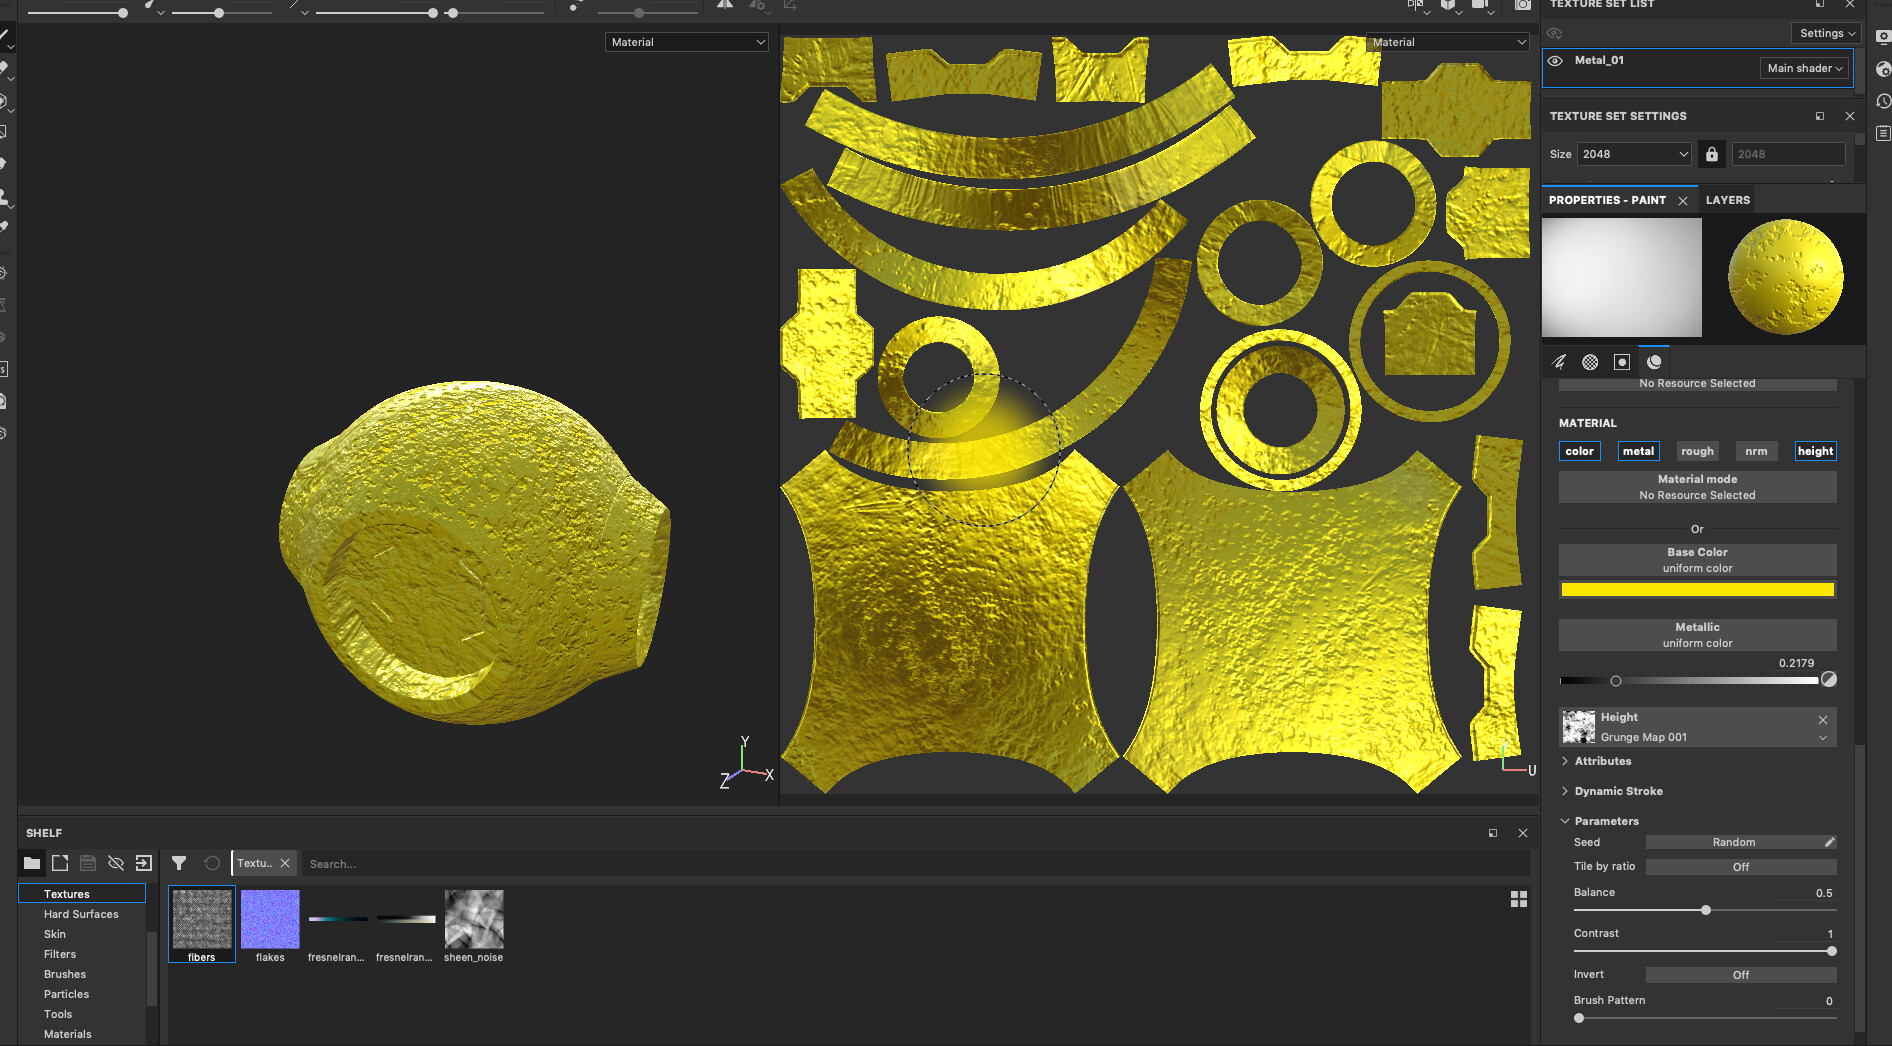Image resolution: width=1892 pixels, height=1046 pixels.
Task: Open the texture Size 2048 dropdown
Action: [x=1634, y=154]
